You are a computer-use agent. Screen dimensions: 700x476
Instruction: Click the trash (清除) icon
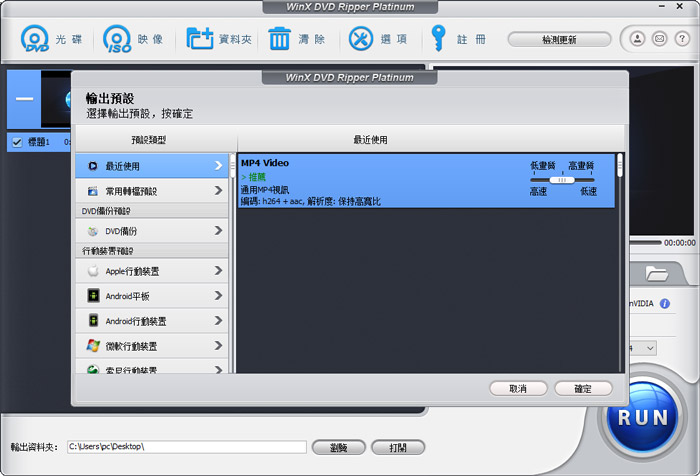coord(280,40)
